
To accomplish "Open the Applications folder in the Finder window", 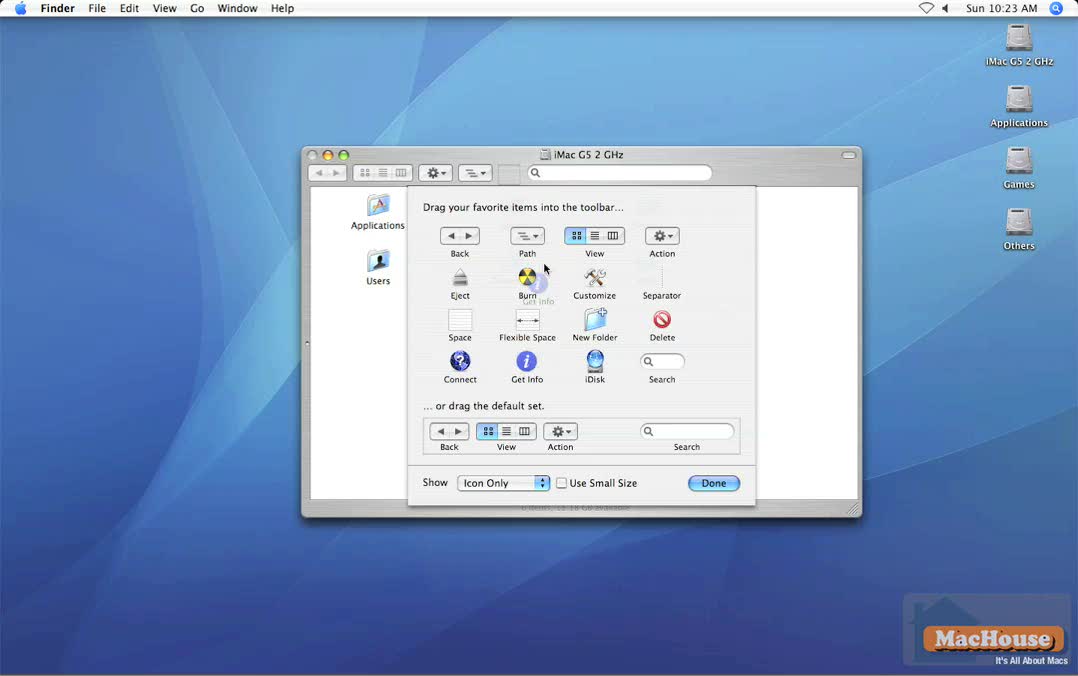I will [377, 205].
